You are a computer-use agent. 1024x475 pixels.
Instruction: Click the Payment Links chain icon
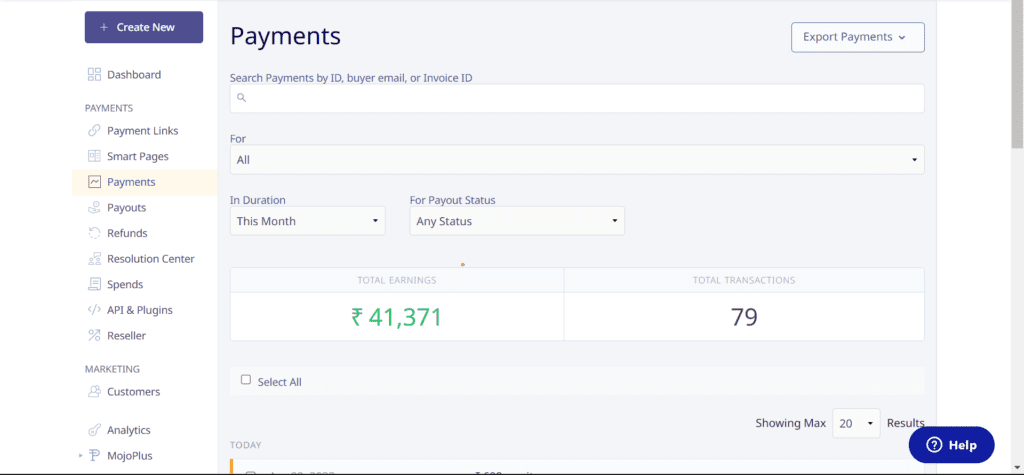click(x=94, y=131)
